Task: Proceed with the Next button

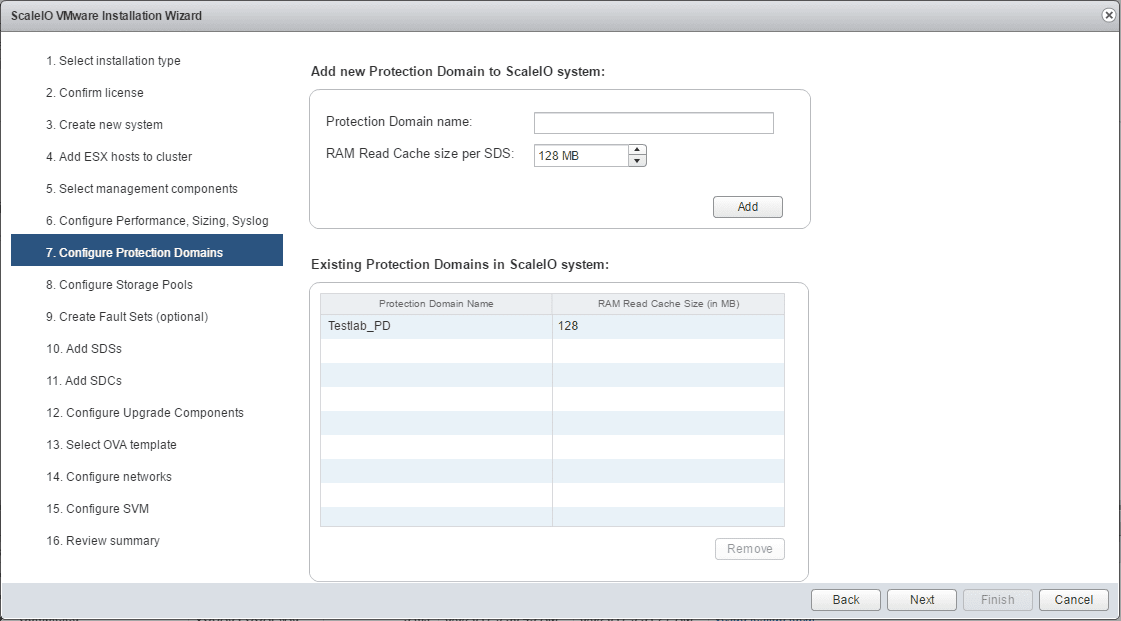Action: 922,600
